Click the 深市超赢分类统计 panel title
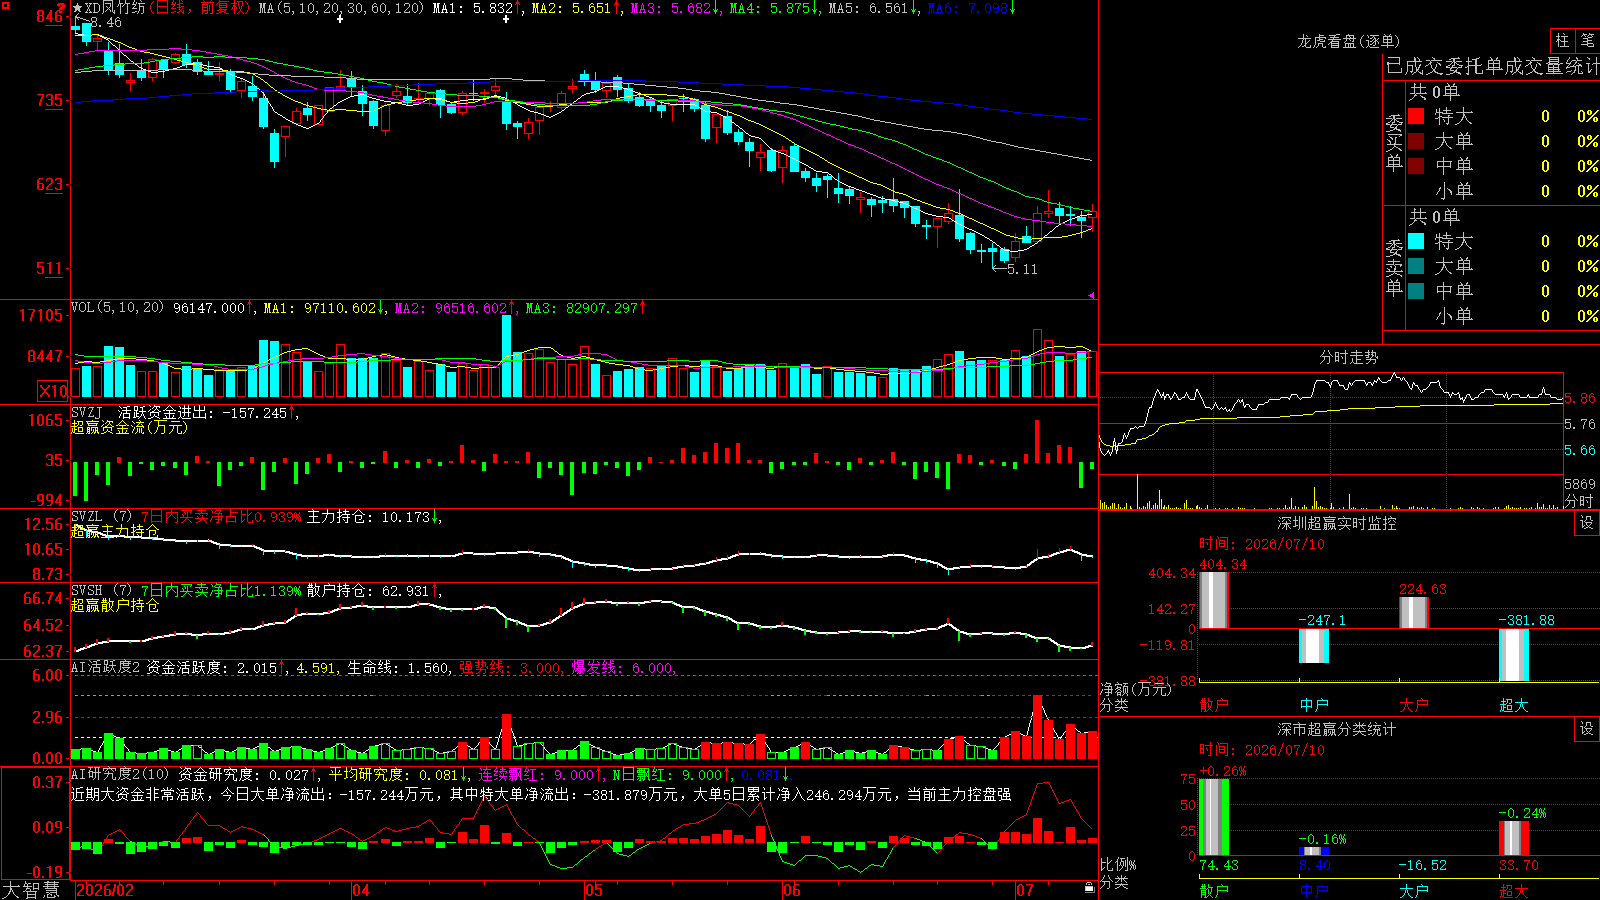 click(x=1337, y=729)
